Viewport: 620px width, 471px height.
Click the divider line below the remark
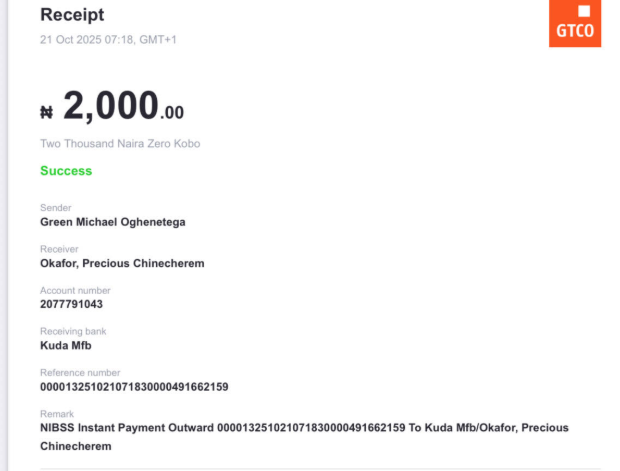click(x=320, y=468)
